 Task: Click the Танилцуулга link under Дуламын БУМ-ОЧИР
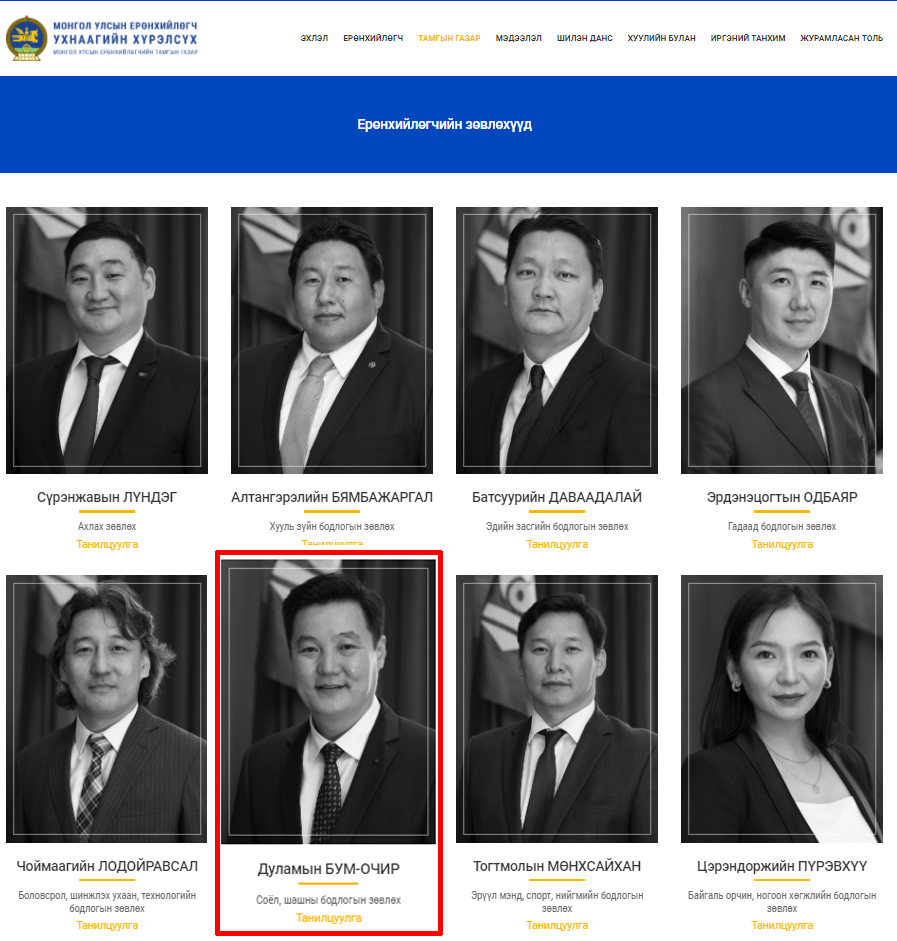point(328,918)
